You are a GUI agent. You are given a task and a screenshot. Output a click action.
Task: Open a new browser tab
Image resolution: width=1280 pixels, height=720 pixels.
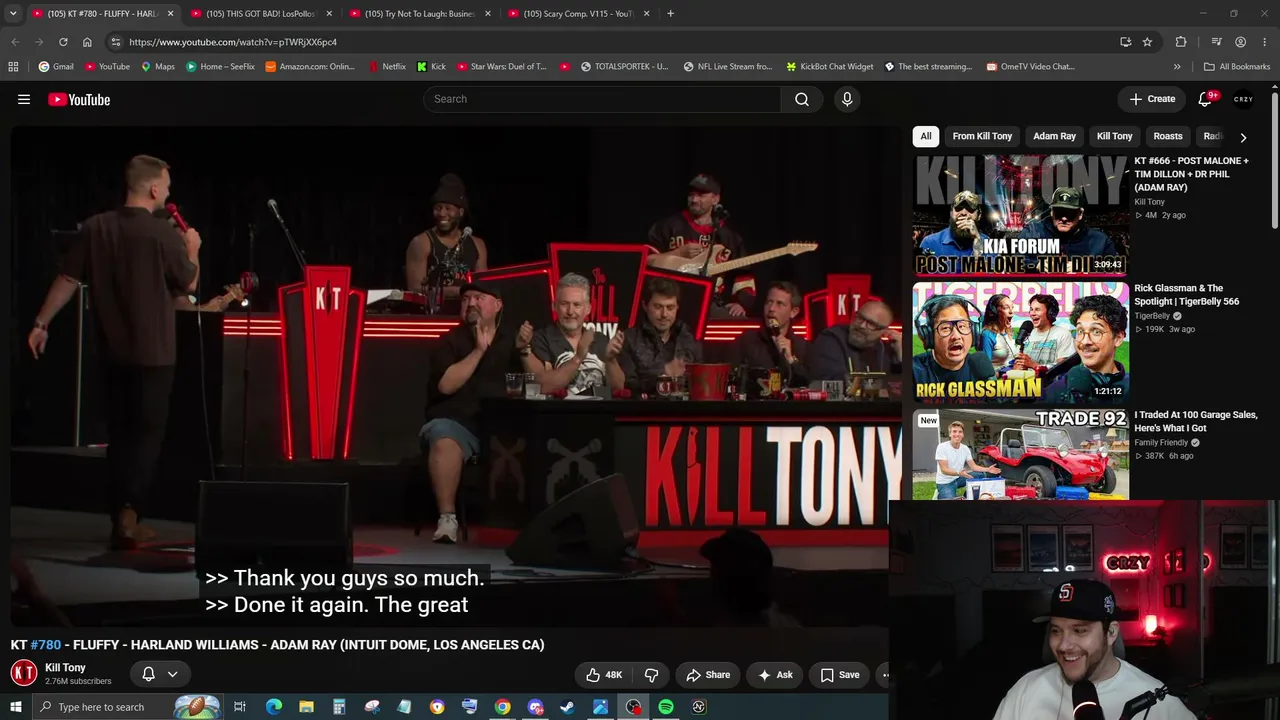tap(670, 14)
